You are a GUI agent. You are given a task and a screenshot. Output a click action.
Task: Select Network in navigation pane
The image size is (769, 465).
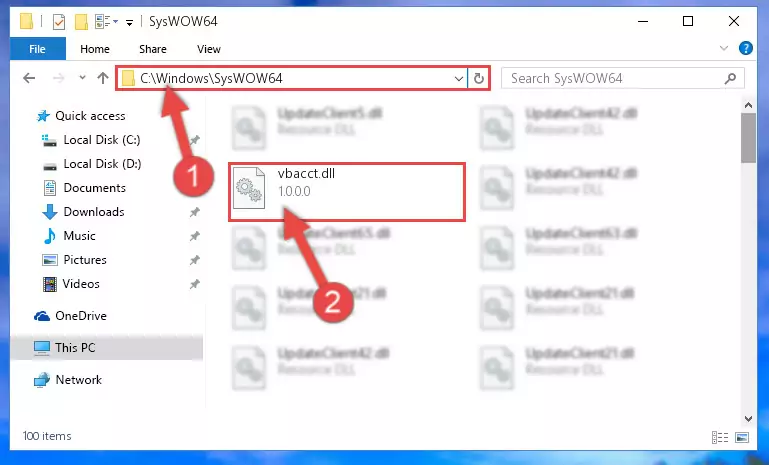tap(78, 380)
